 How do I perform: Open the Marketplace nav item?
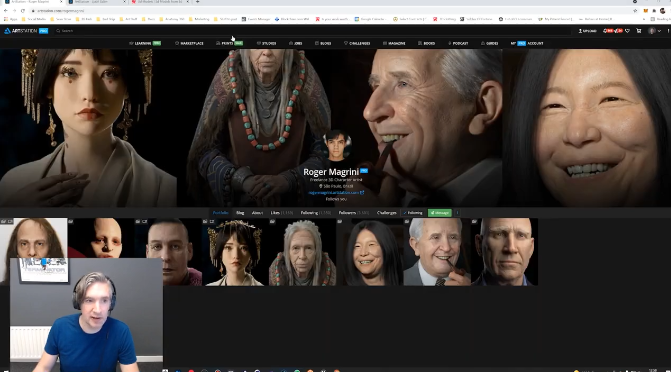coord(189,43)
